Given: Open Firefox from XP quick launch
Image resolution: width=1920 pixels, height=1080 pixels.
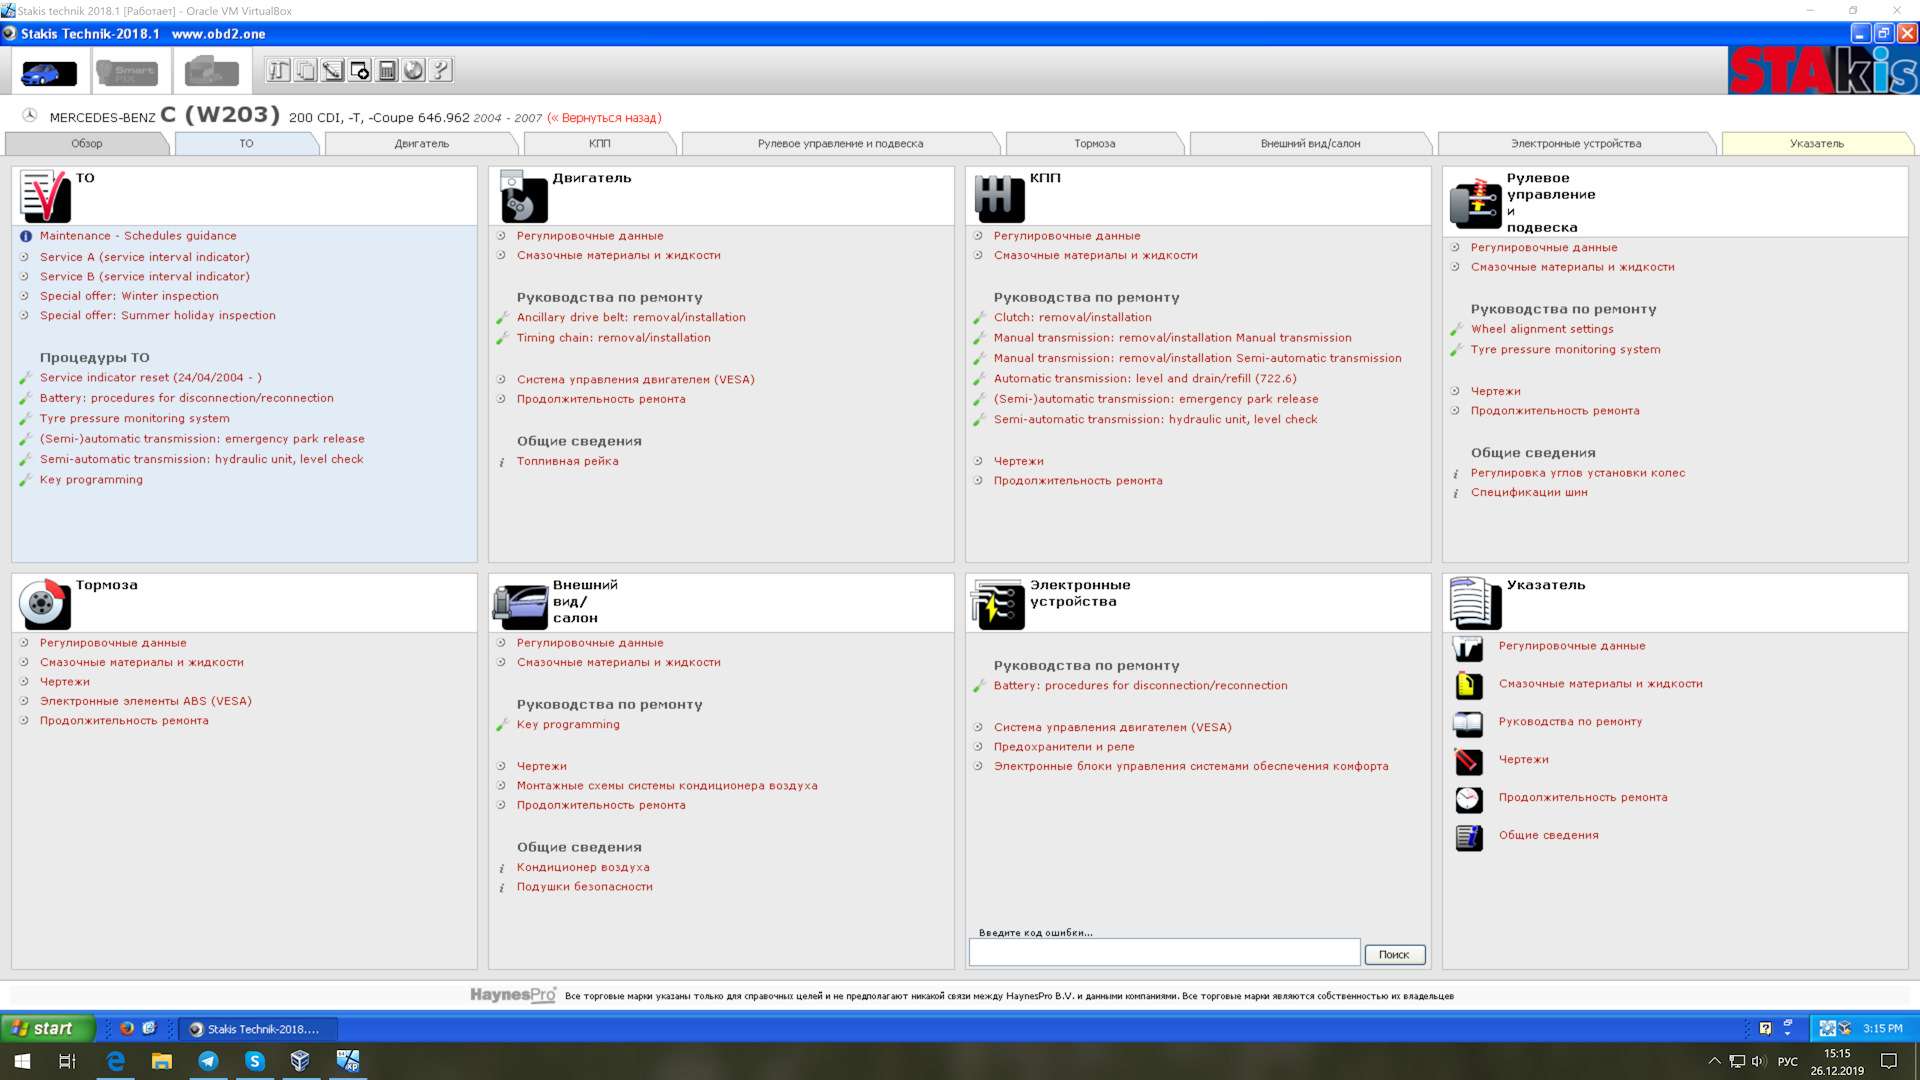Looking at the screenshot, I should tap(127, 1029).
